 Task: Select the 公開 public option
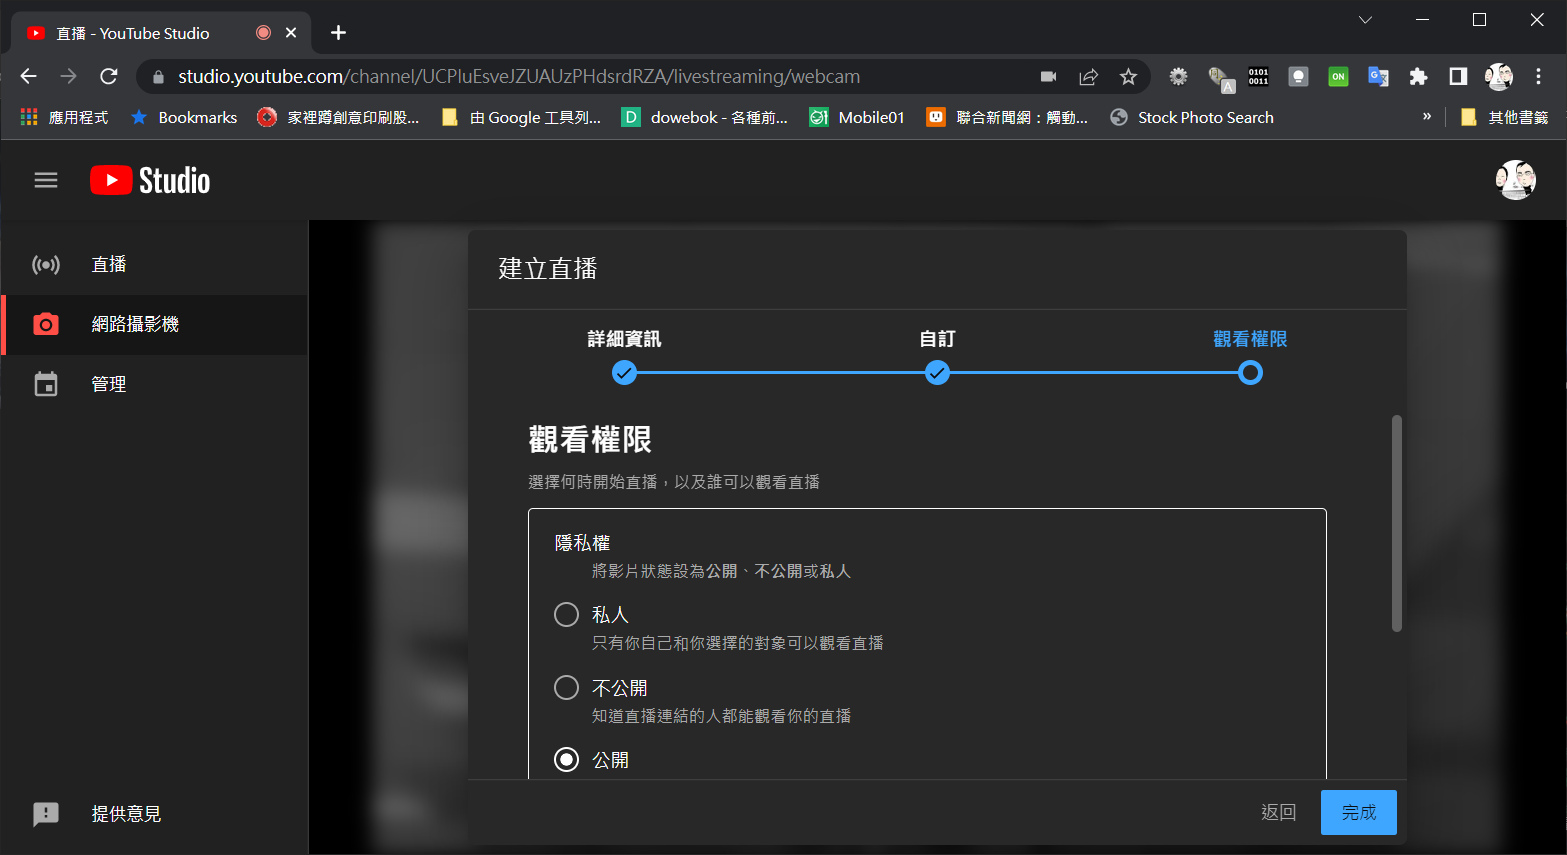click(x=566, y=759)
